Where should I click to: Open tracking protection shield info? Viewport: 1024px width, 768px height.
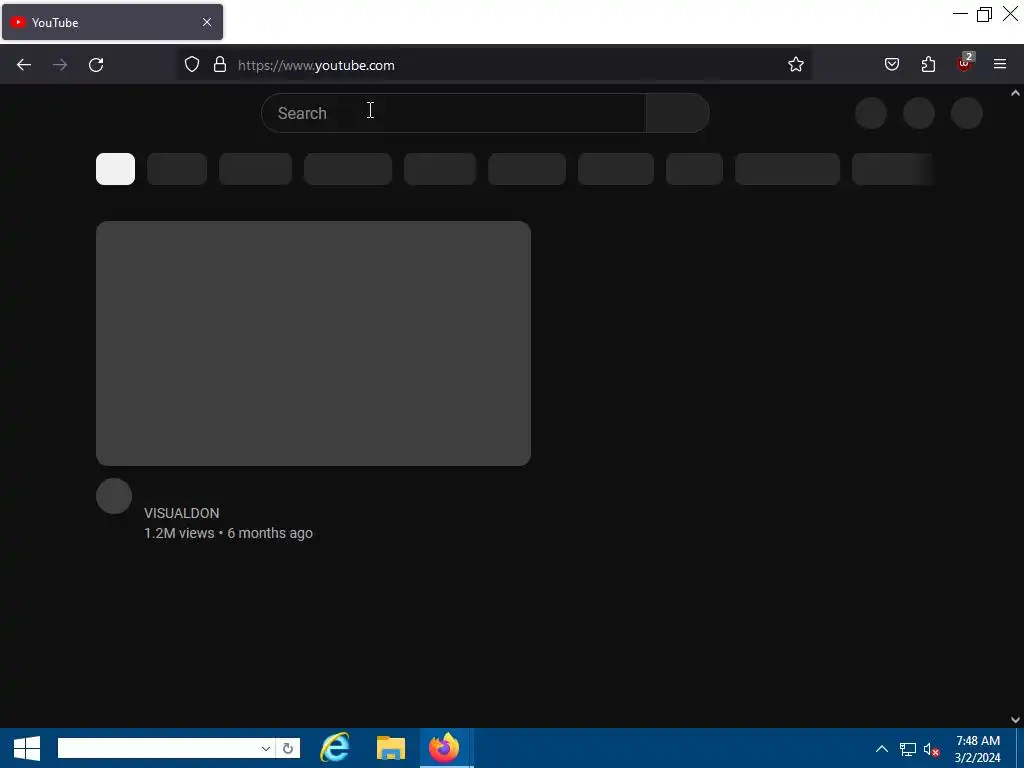191,64
